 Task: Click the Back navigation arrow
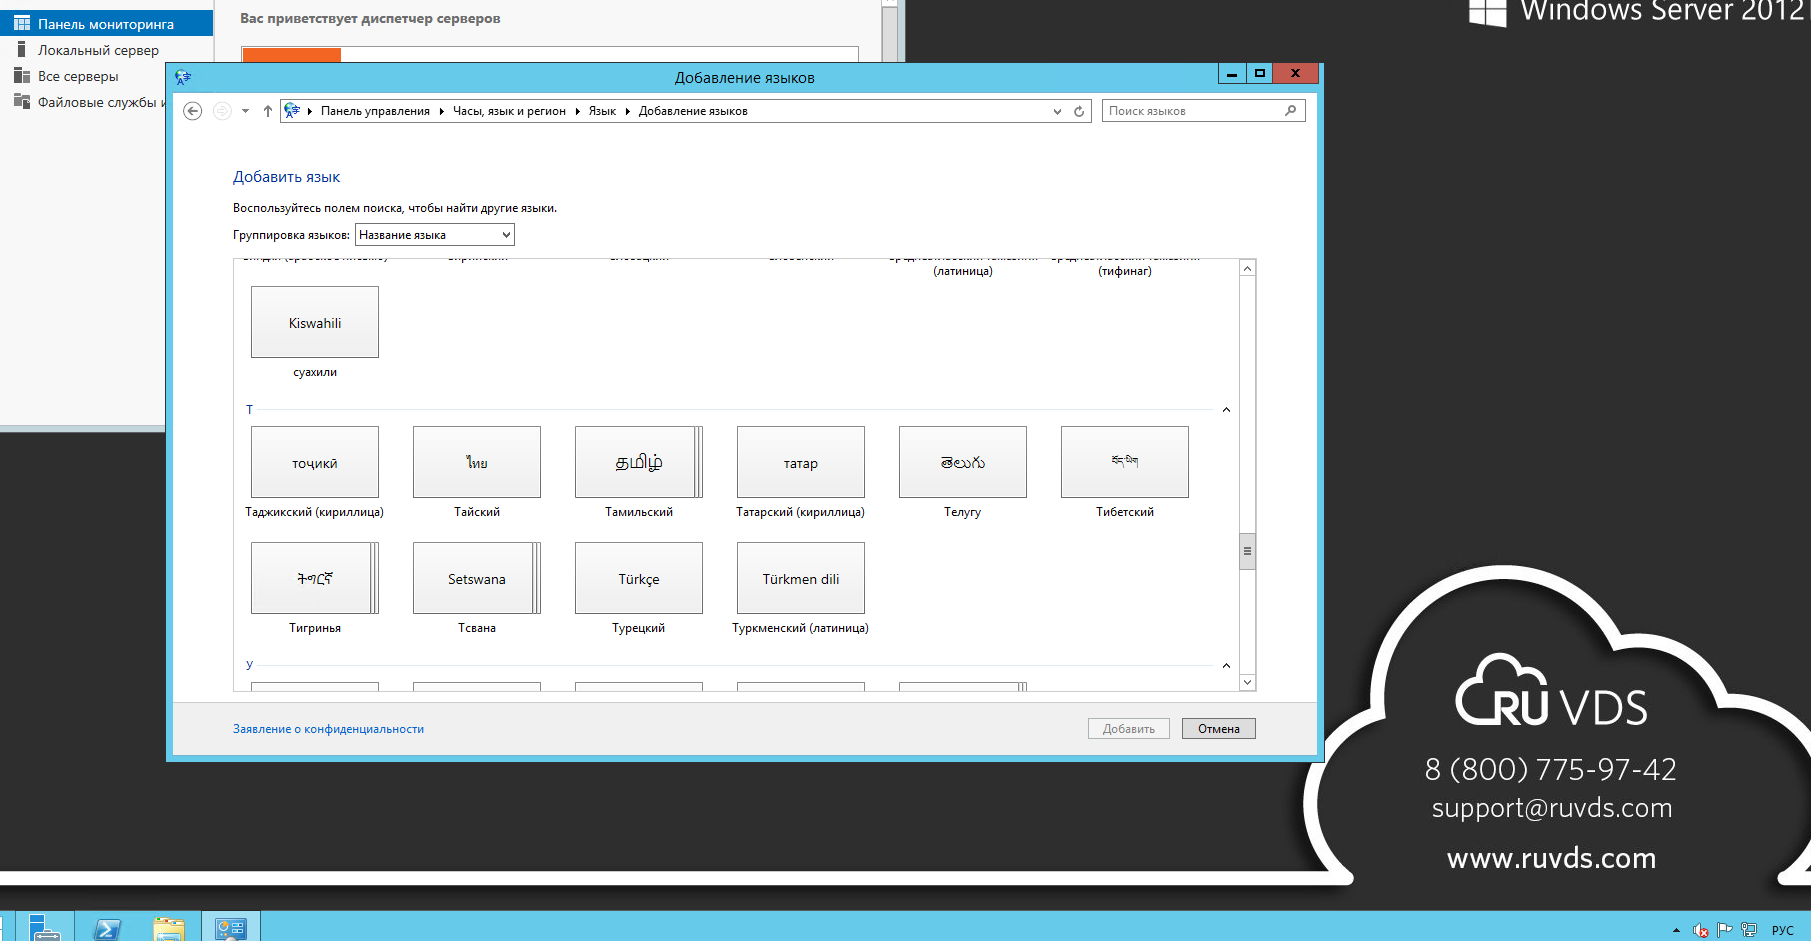point(193,111)
